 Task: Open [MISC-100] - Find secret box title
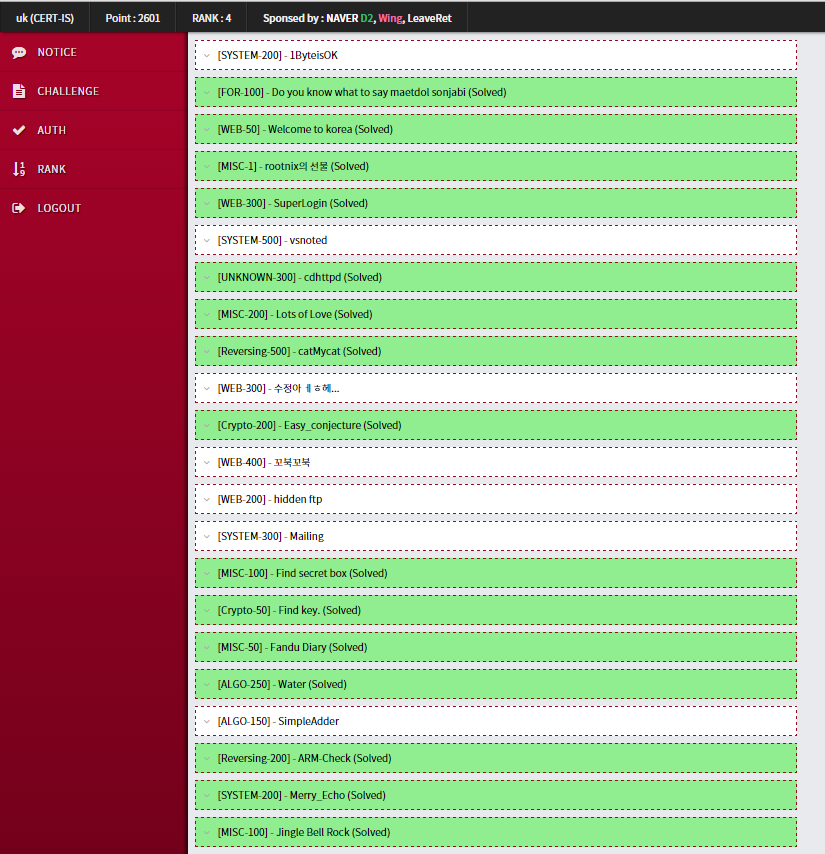pyautogui.click(x=302, y=574)
